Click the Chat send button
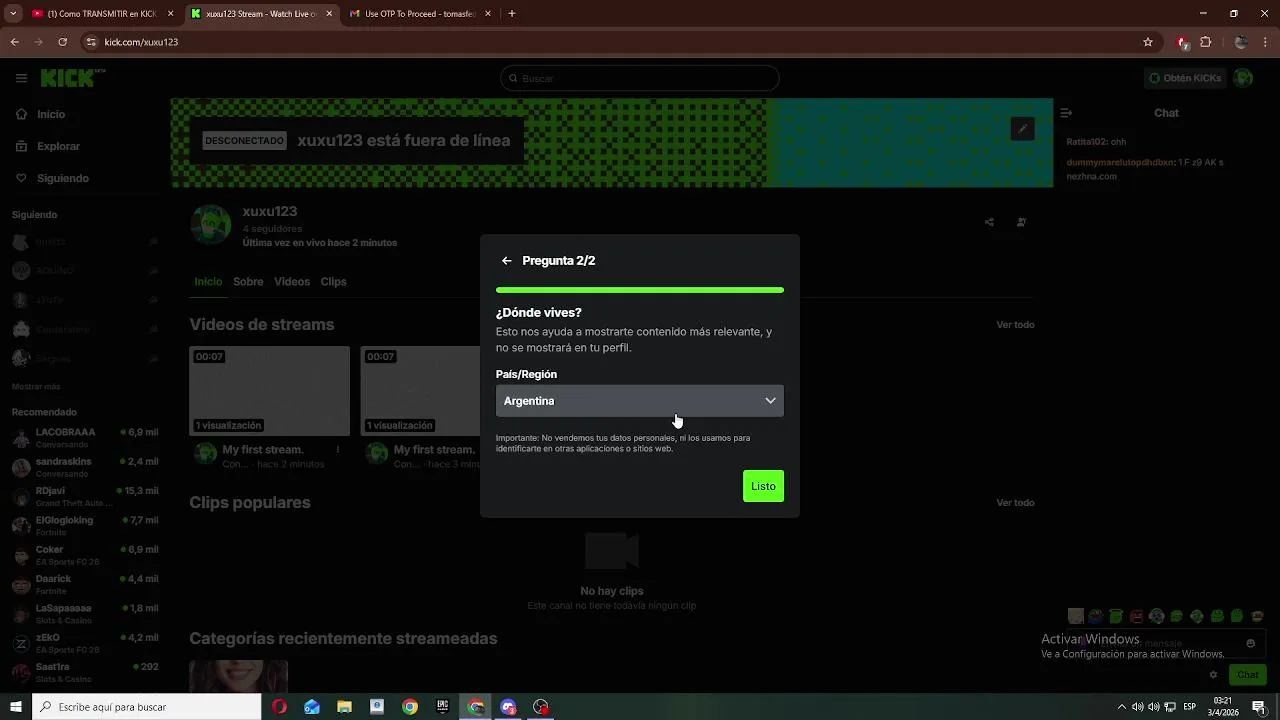 1247,675
